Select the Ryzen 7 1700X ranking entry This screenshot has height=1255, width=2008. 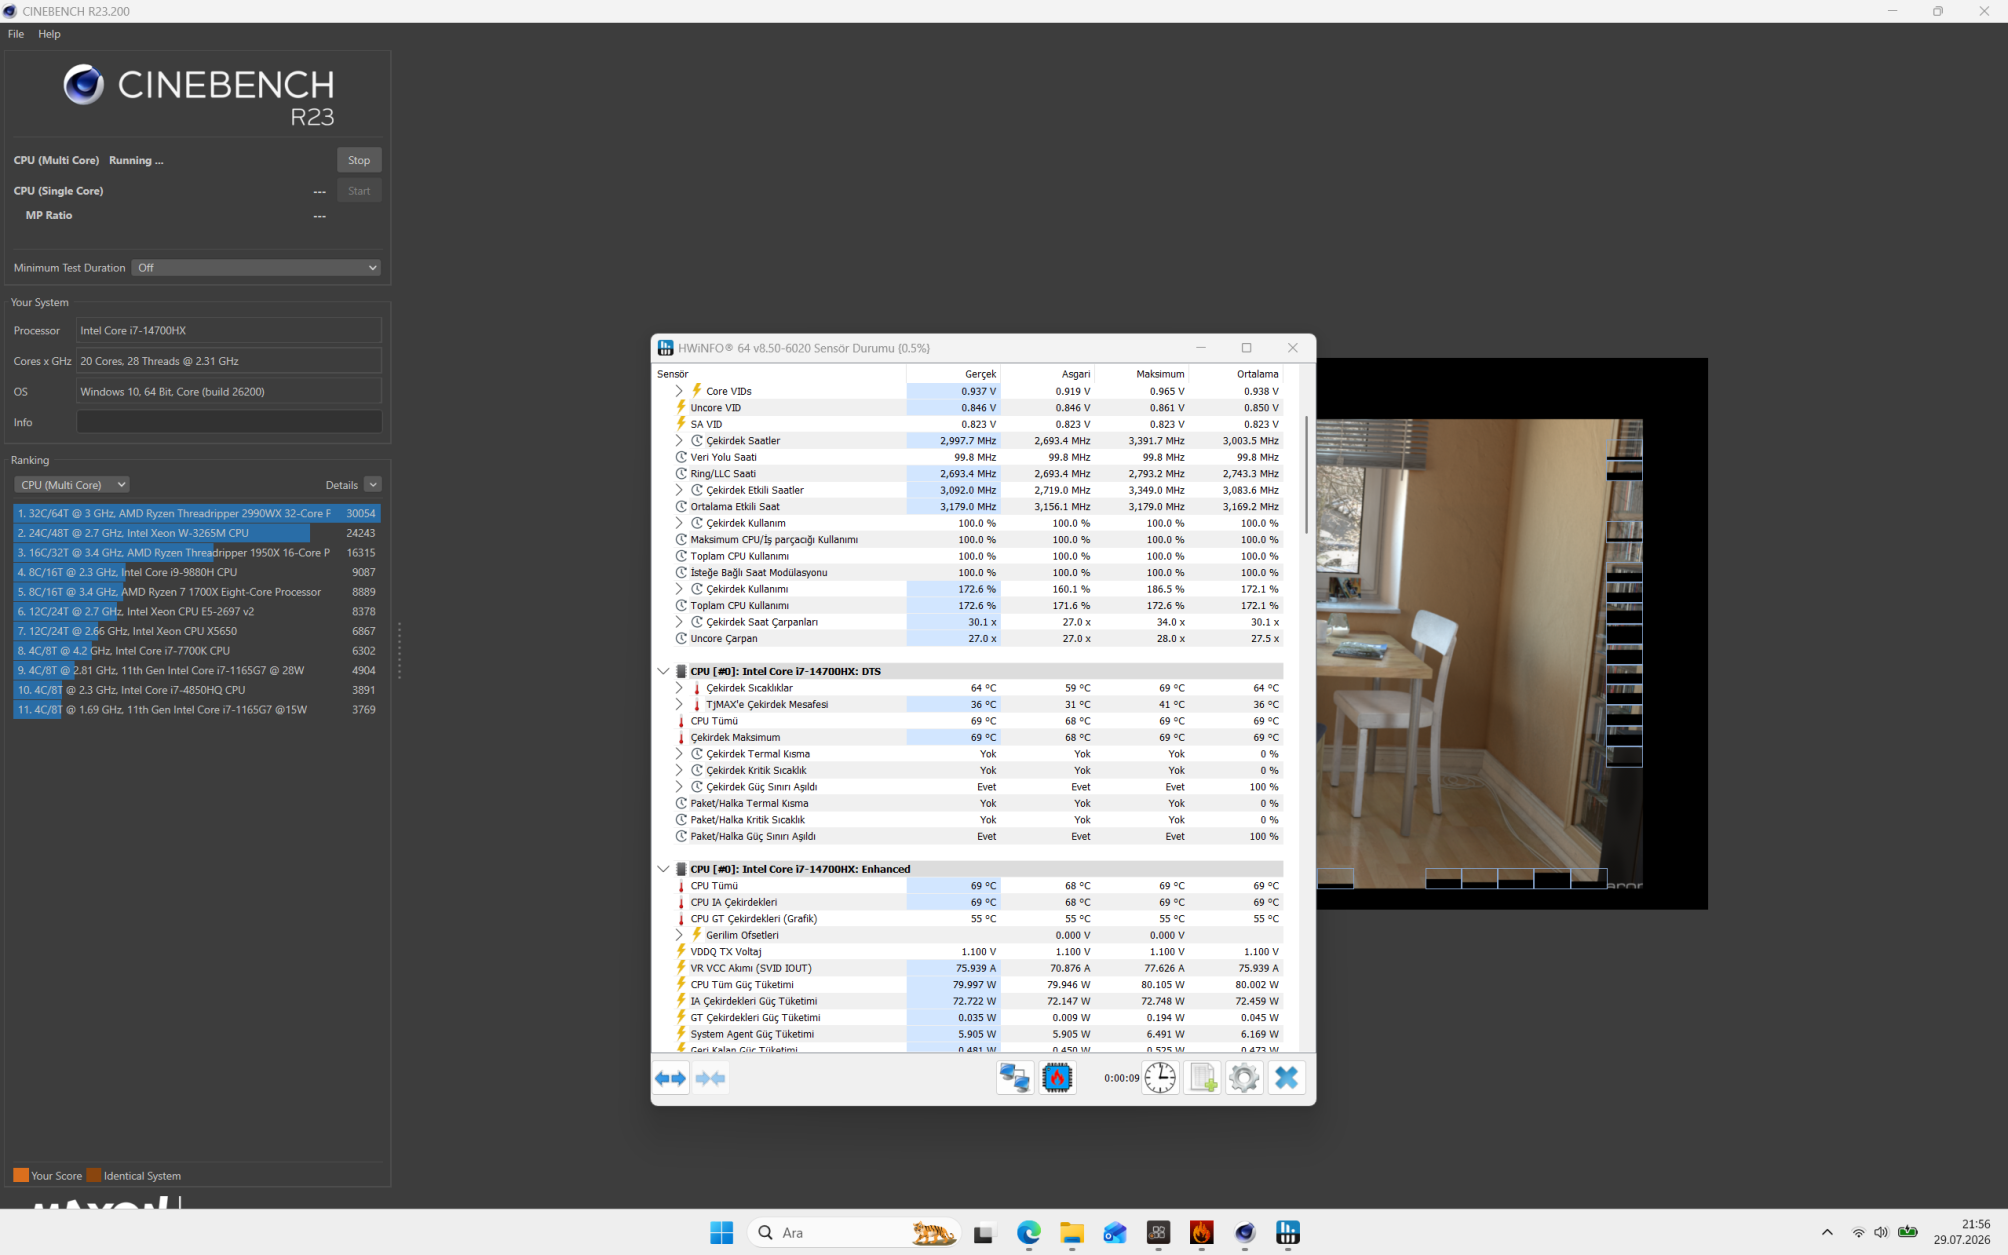pos(197,592)
